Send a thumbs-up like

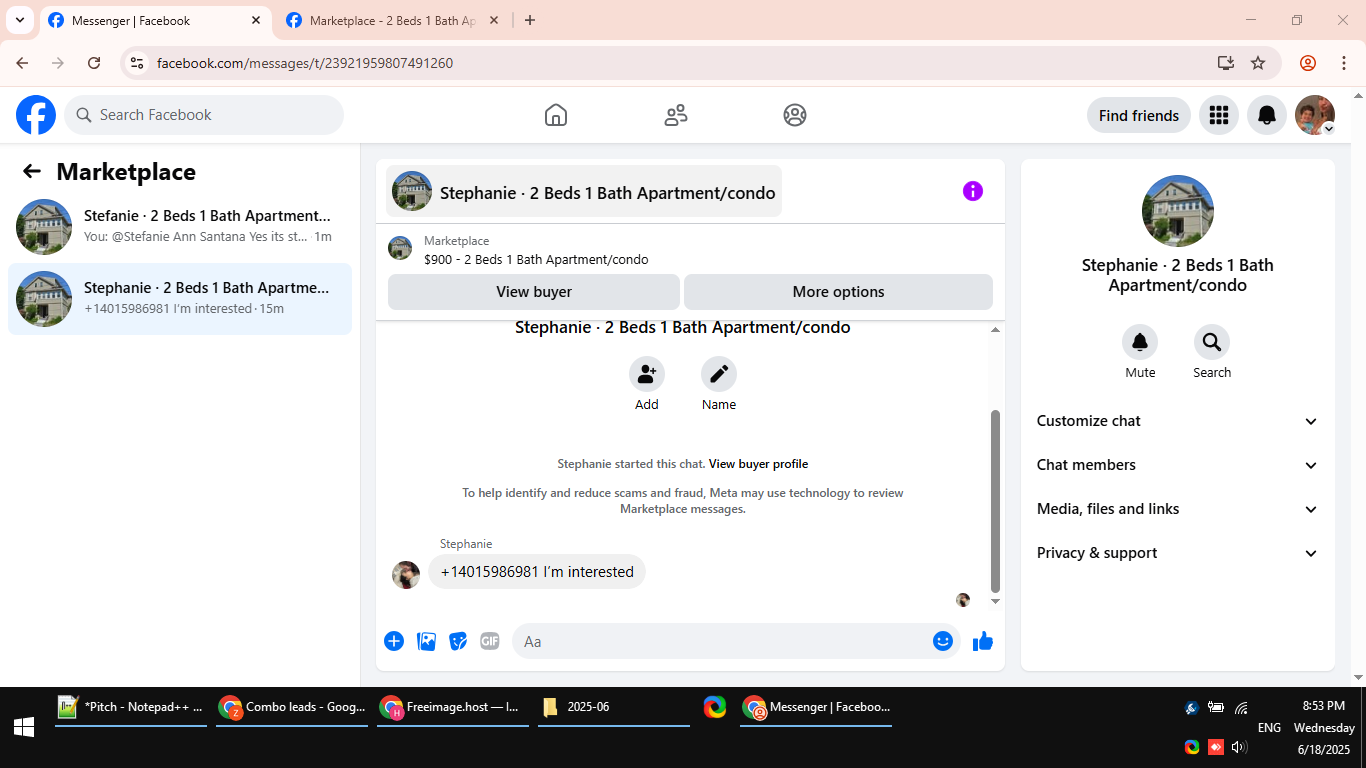[x=983, y=641]
